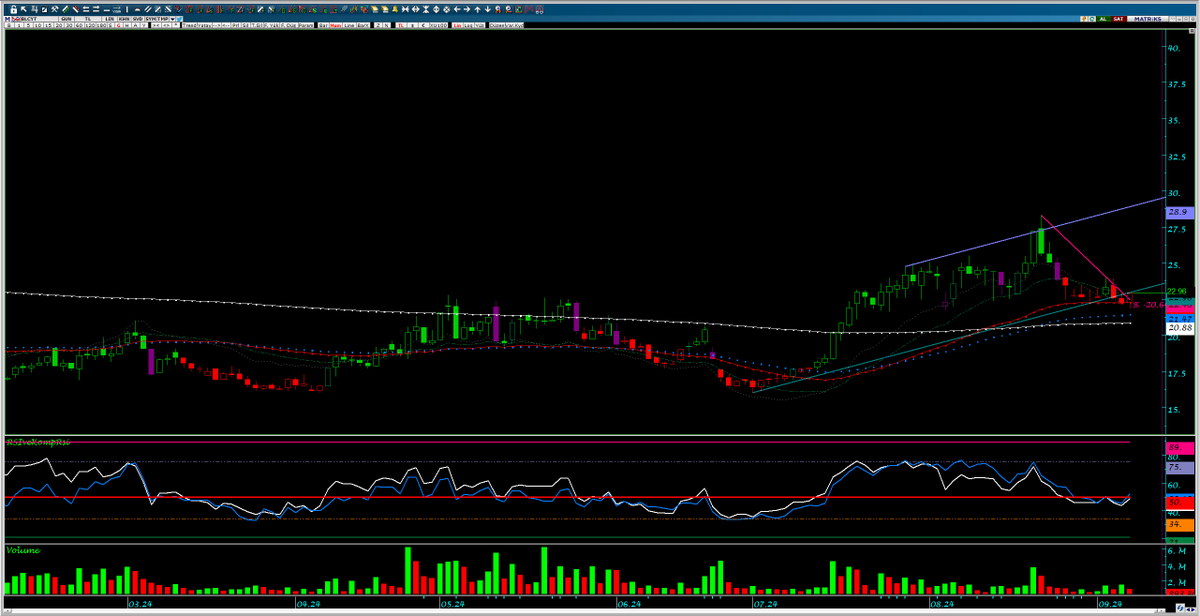The width and height of the screenshot is (1200, 616).
Task: Select the KHN tab in the header
Action: (x=122, y=19)
